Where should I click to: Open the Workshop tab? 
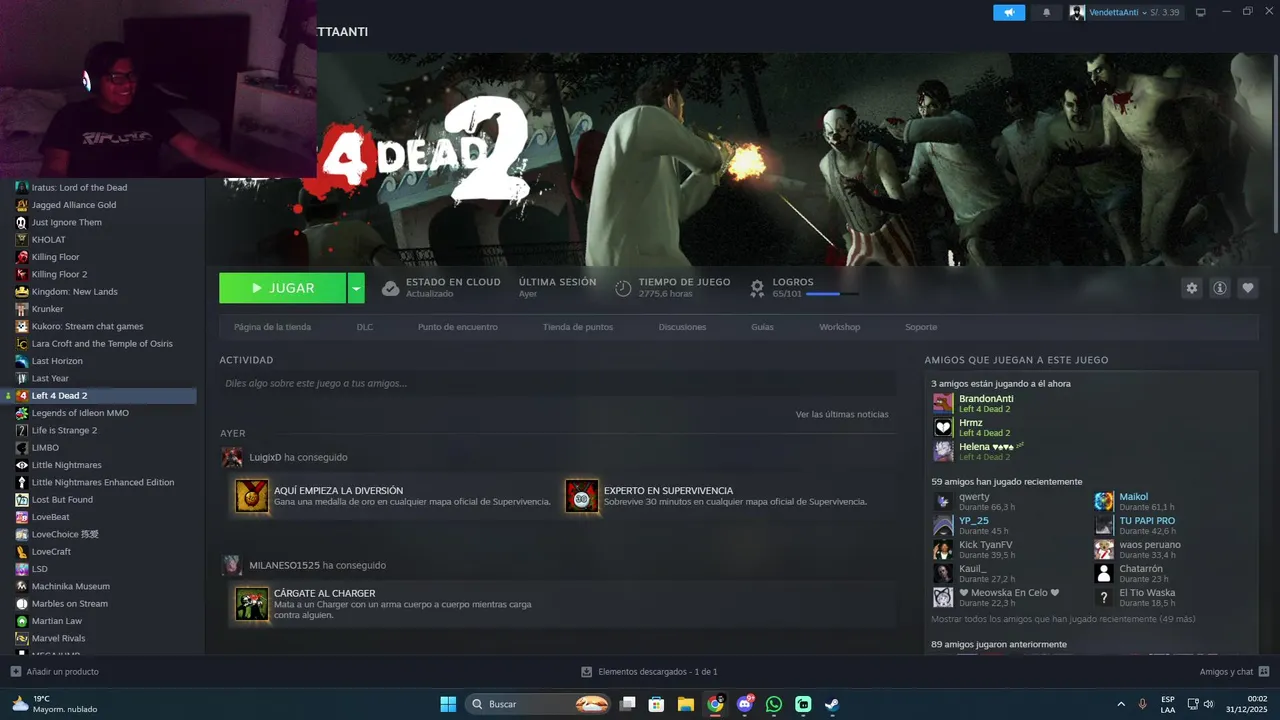[839, 327]
